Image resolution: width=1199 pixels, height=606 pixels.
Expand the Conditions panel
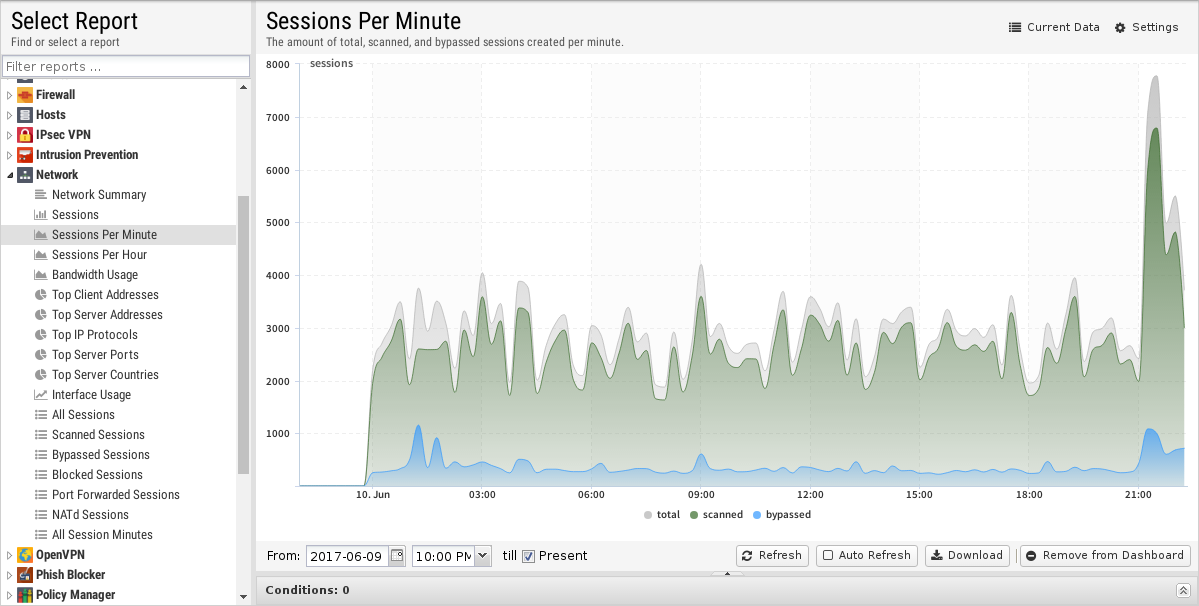click(1182, 590)
